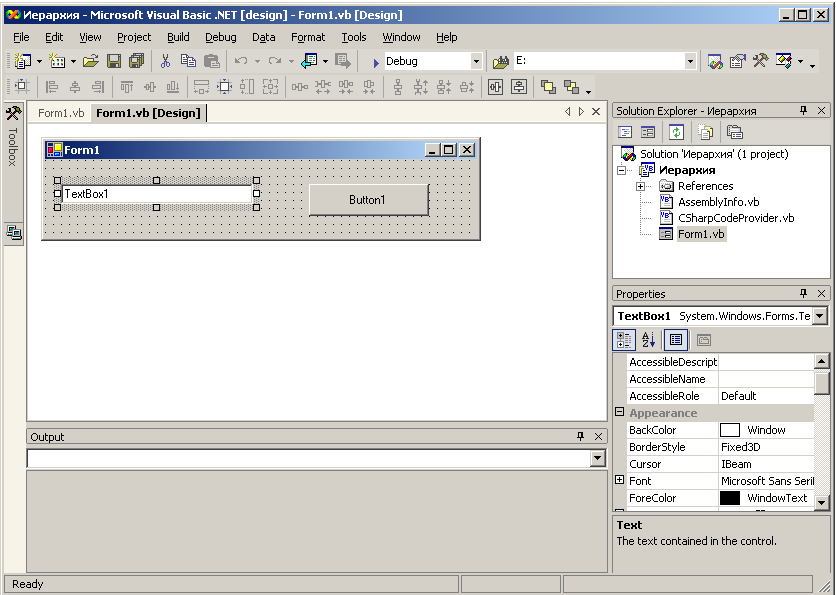
Task: Click the BackColor white Window swatch
Action: pyautogui.click(x=730, y=430)
